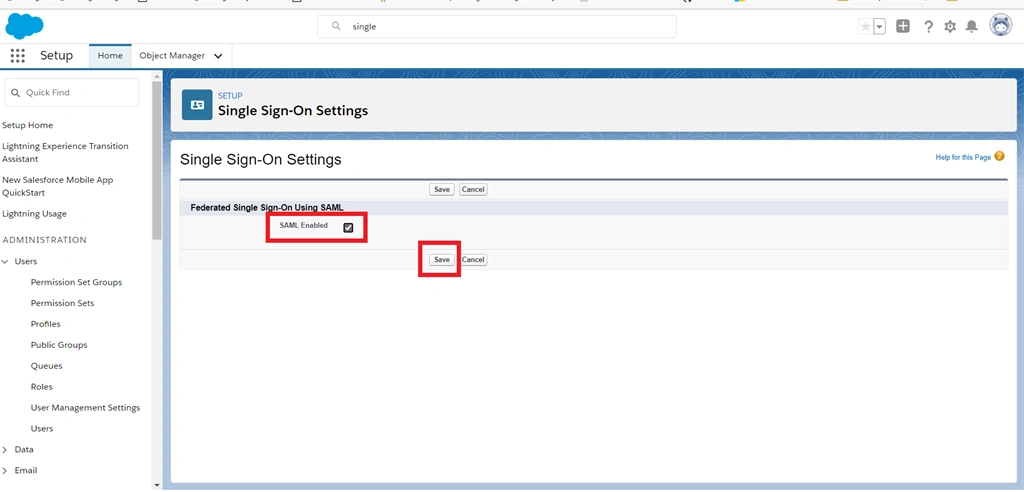Viewport: 1024px width, 492px height.
Task: Click the 'SAML Enabled' label text
Action: [304, 225]
